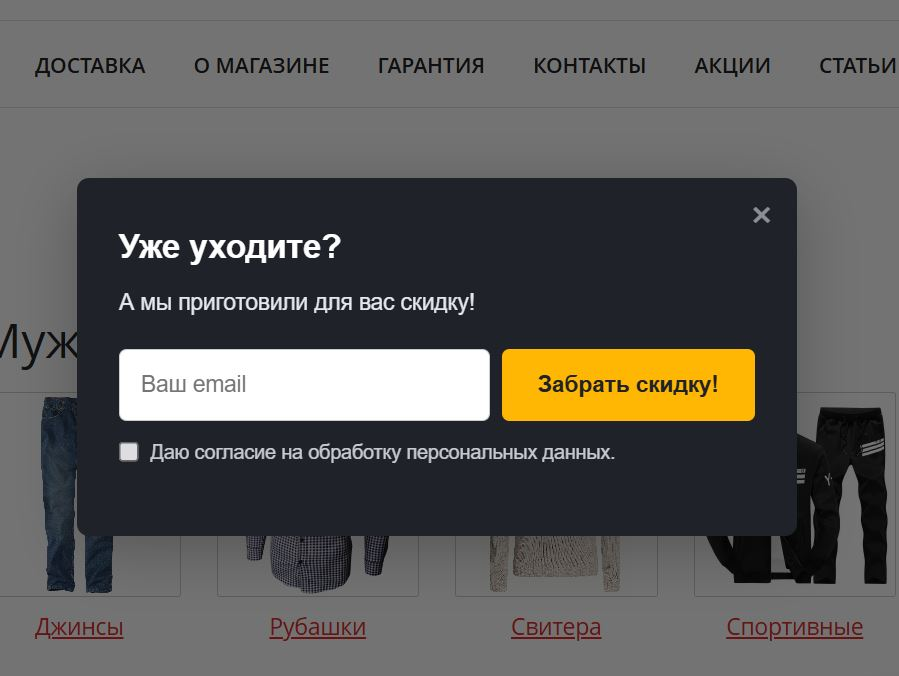Viewport: 899px width, 676px height.
Task: Go to the О МАГАЗИНЕ page
Action: [261, 66]
